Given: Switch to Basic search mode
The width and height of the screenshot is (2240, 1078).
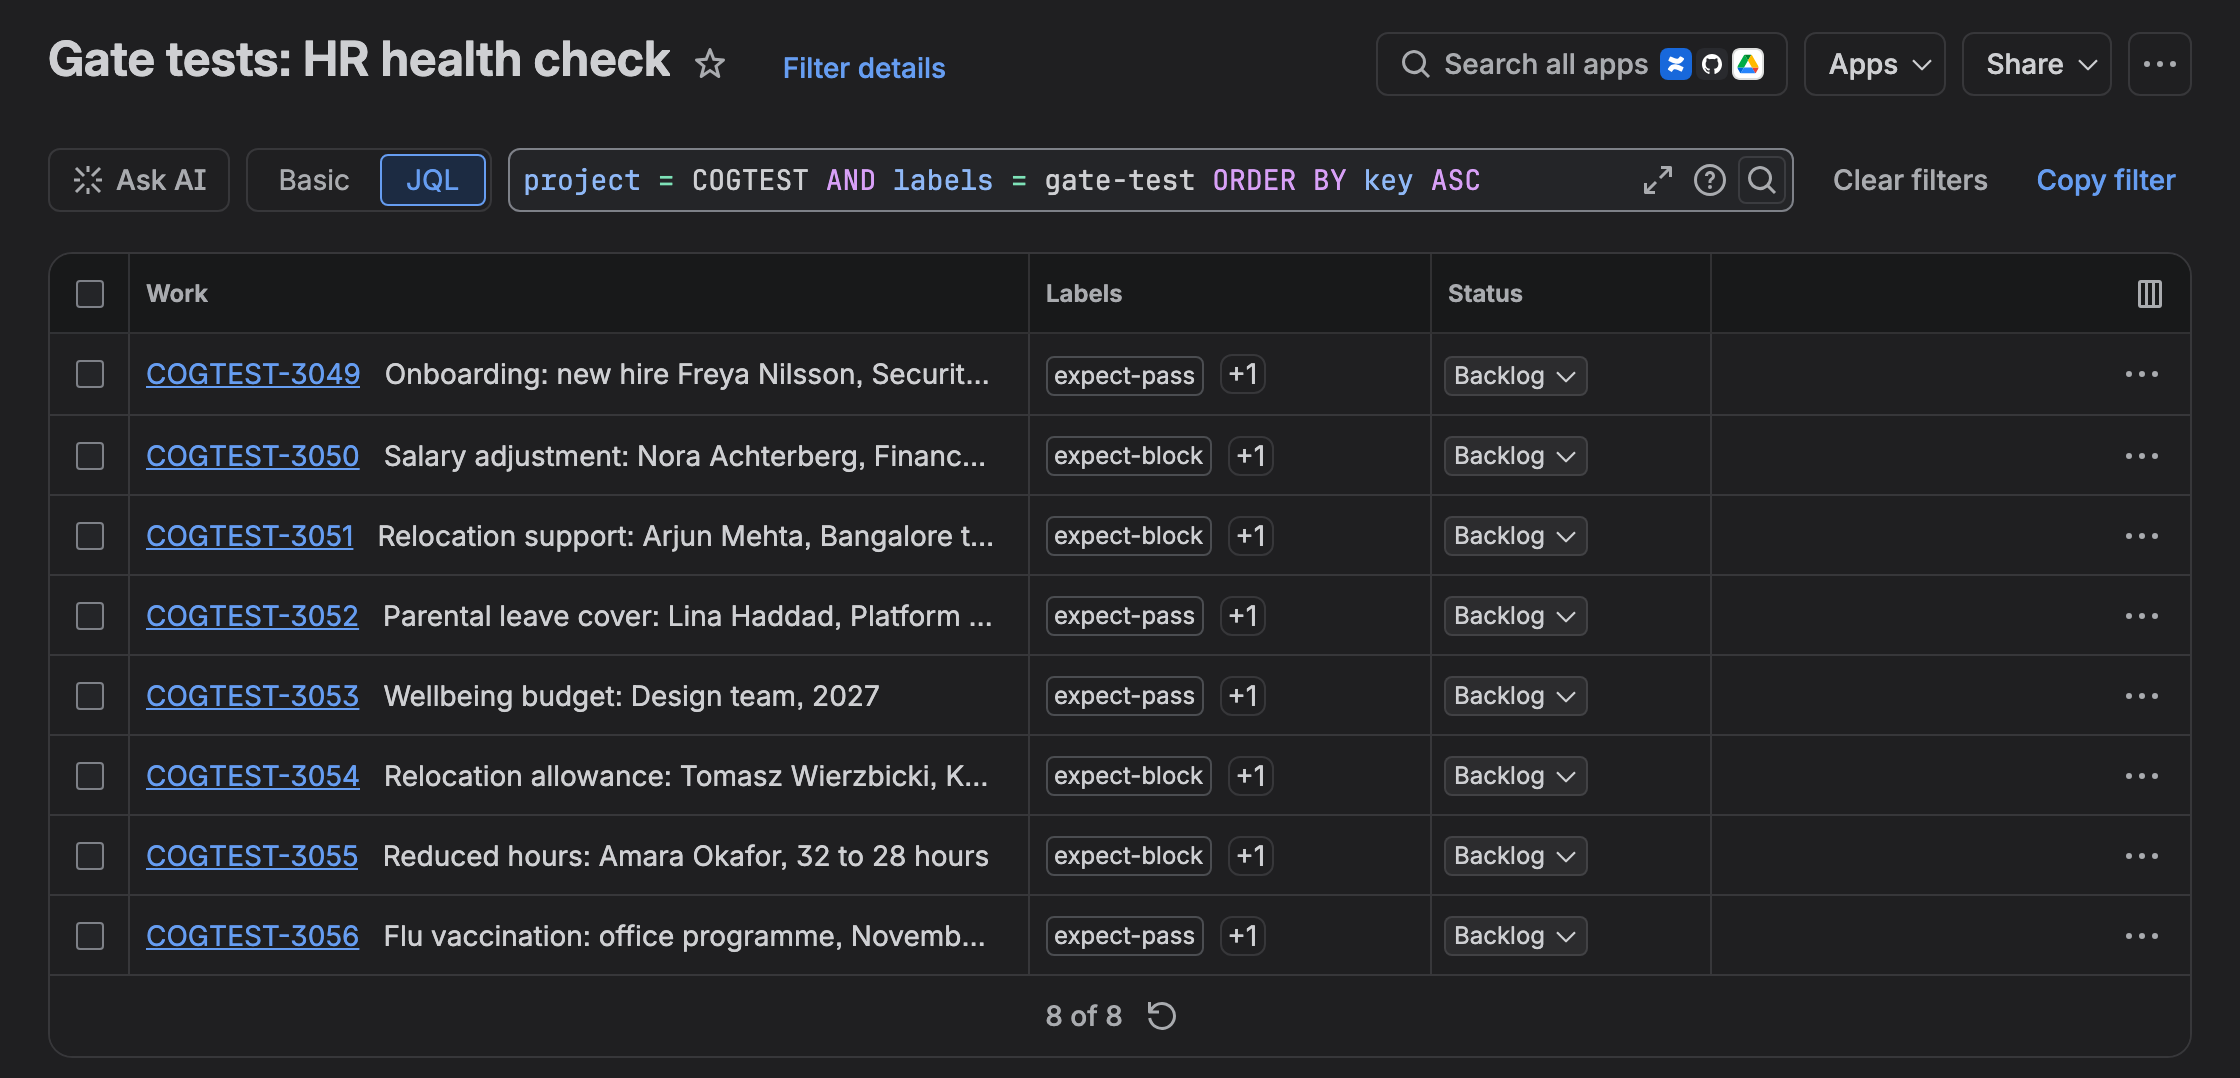Looking at the screenshot, I should (314, 180).
